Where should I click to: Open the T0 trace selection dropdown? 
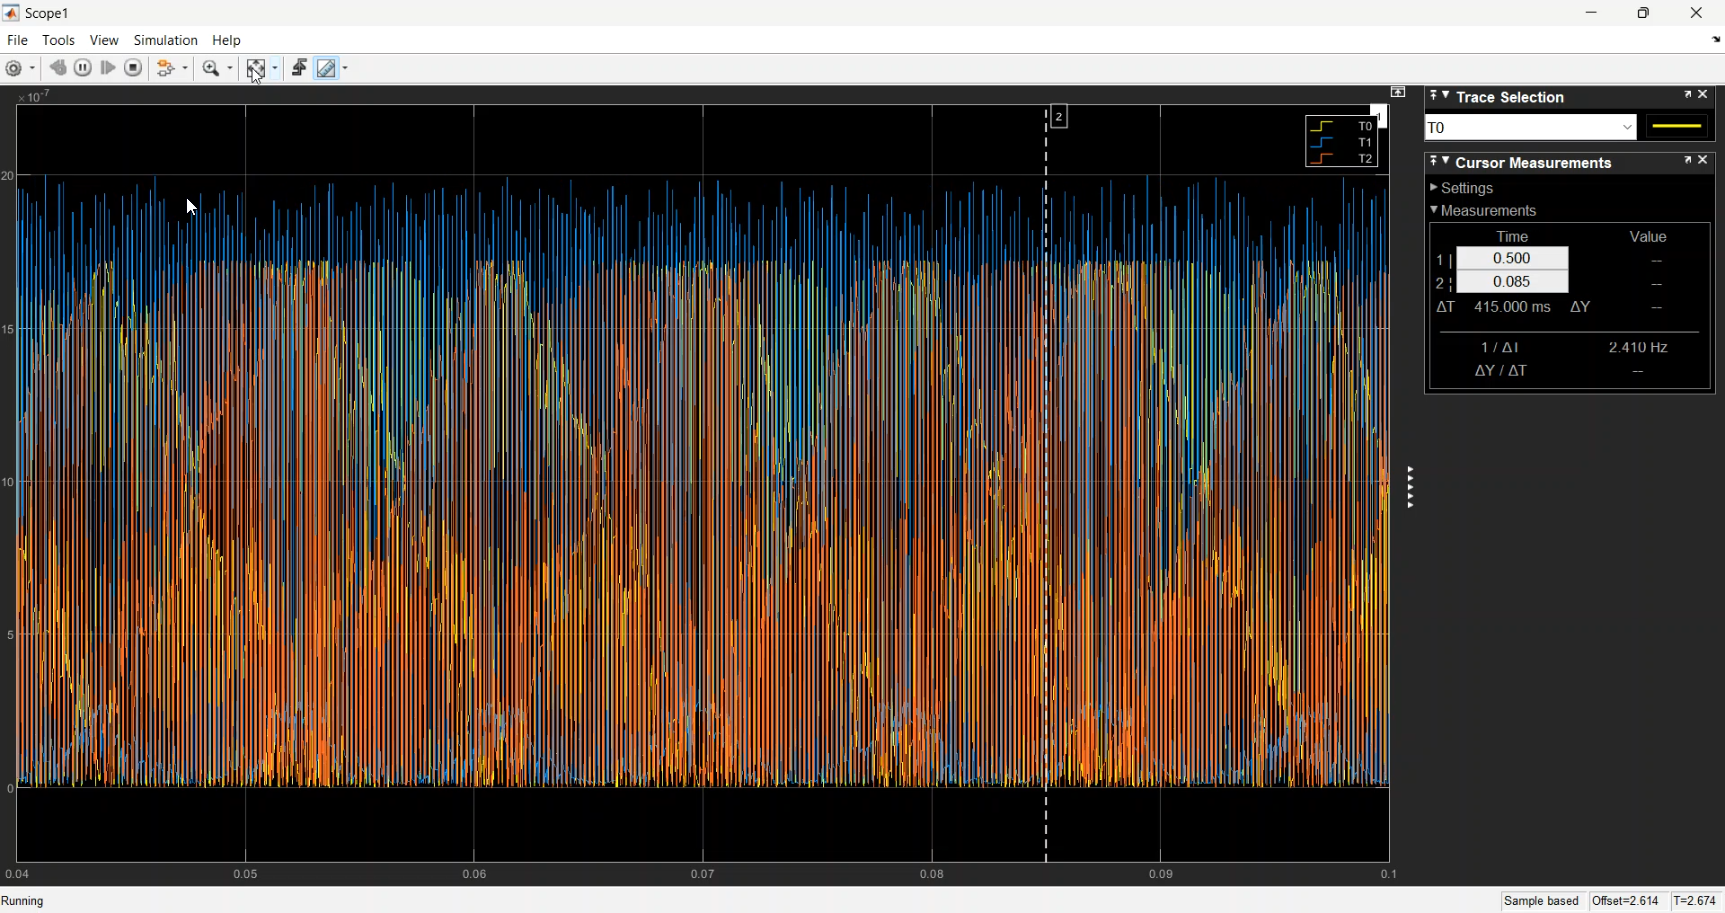tap(1531, 128)
